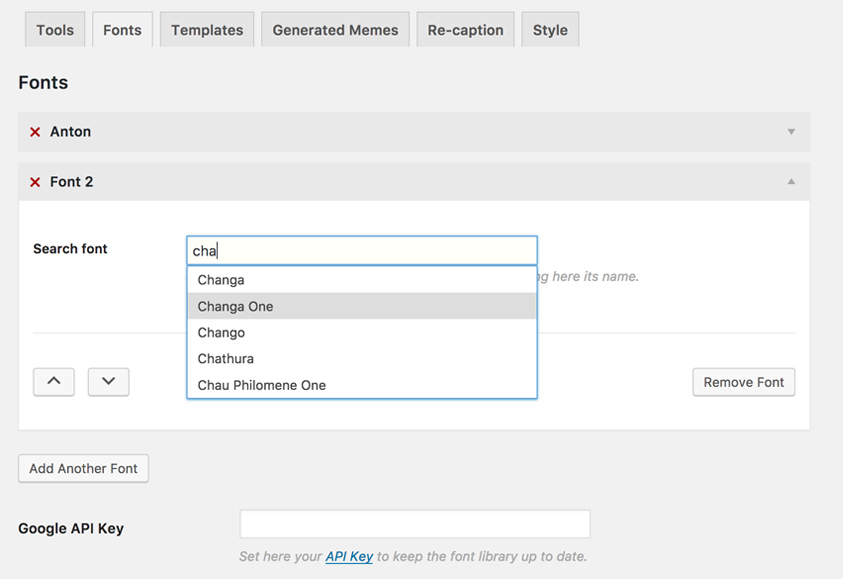Image resolution: width=843 pixels, height=579 pixels.
Task: Move Font 2 up with the up arrow
Action: click(53, 381)
